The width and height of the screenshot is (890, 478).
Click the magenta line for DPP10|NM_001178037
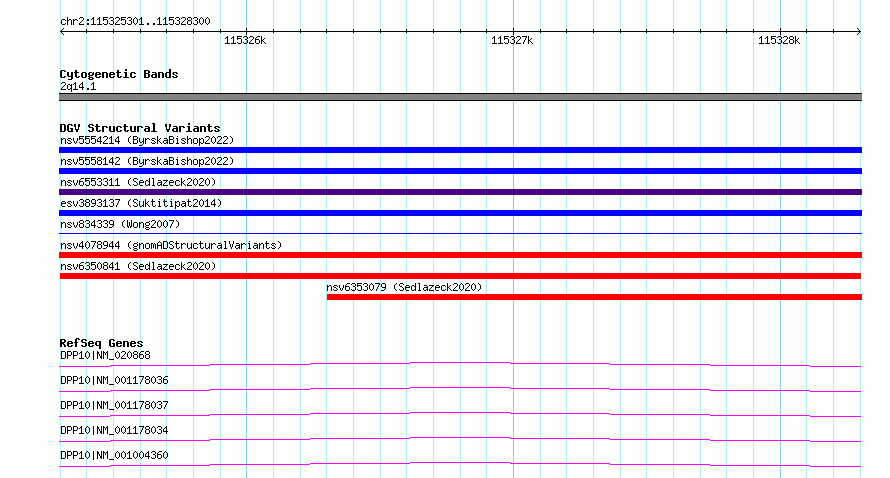(x=460, y=414)
